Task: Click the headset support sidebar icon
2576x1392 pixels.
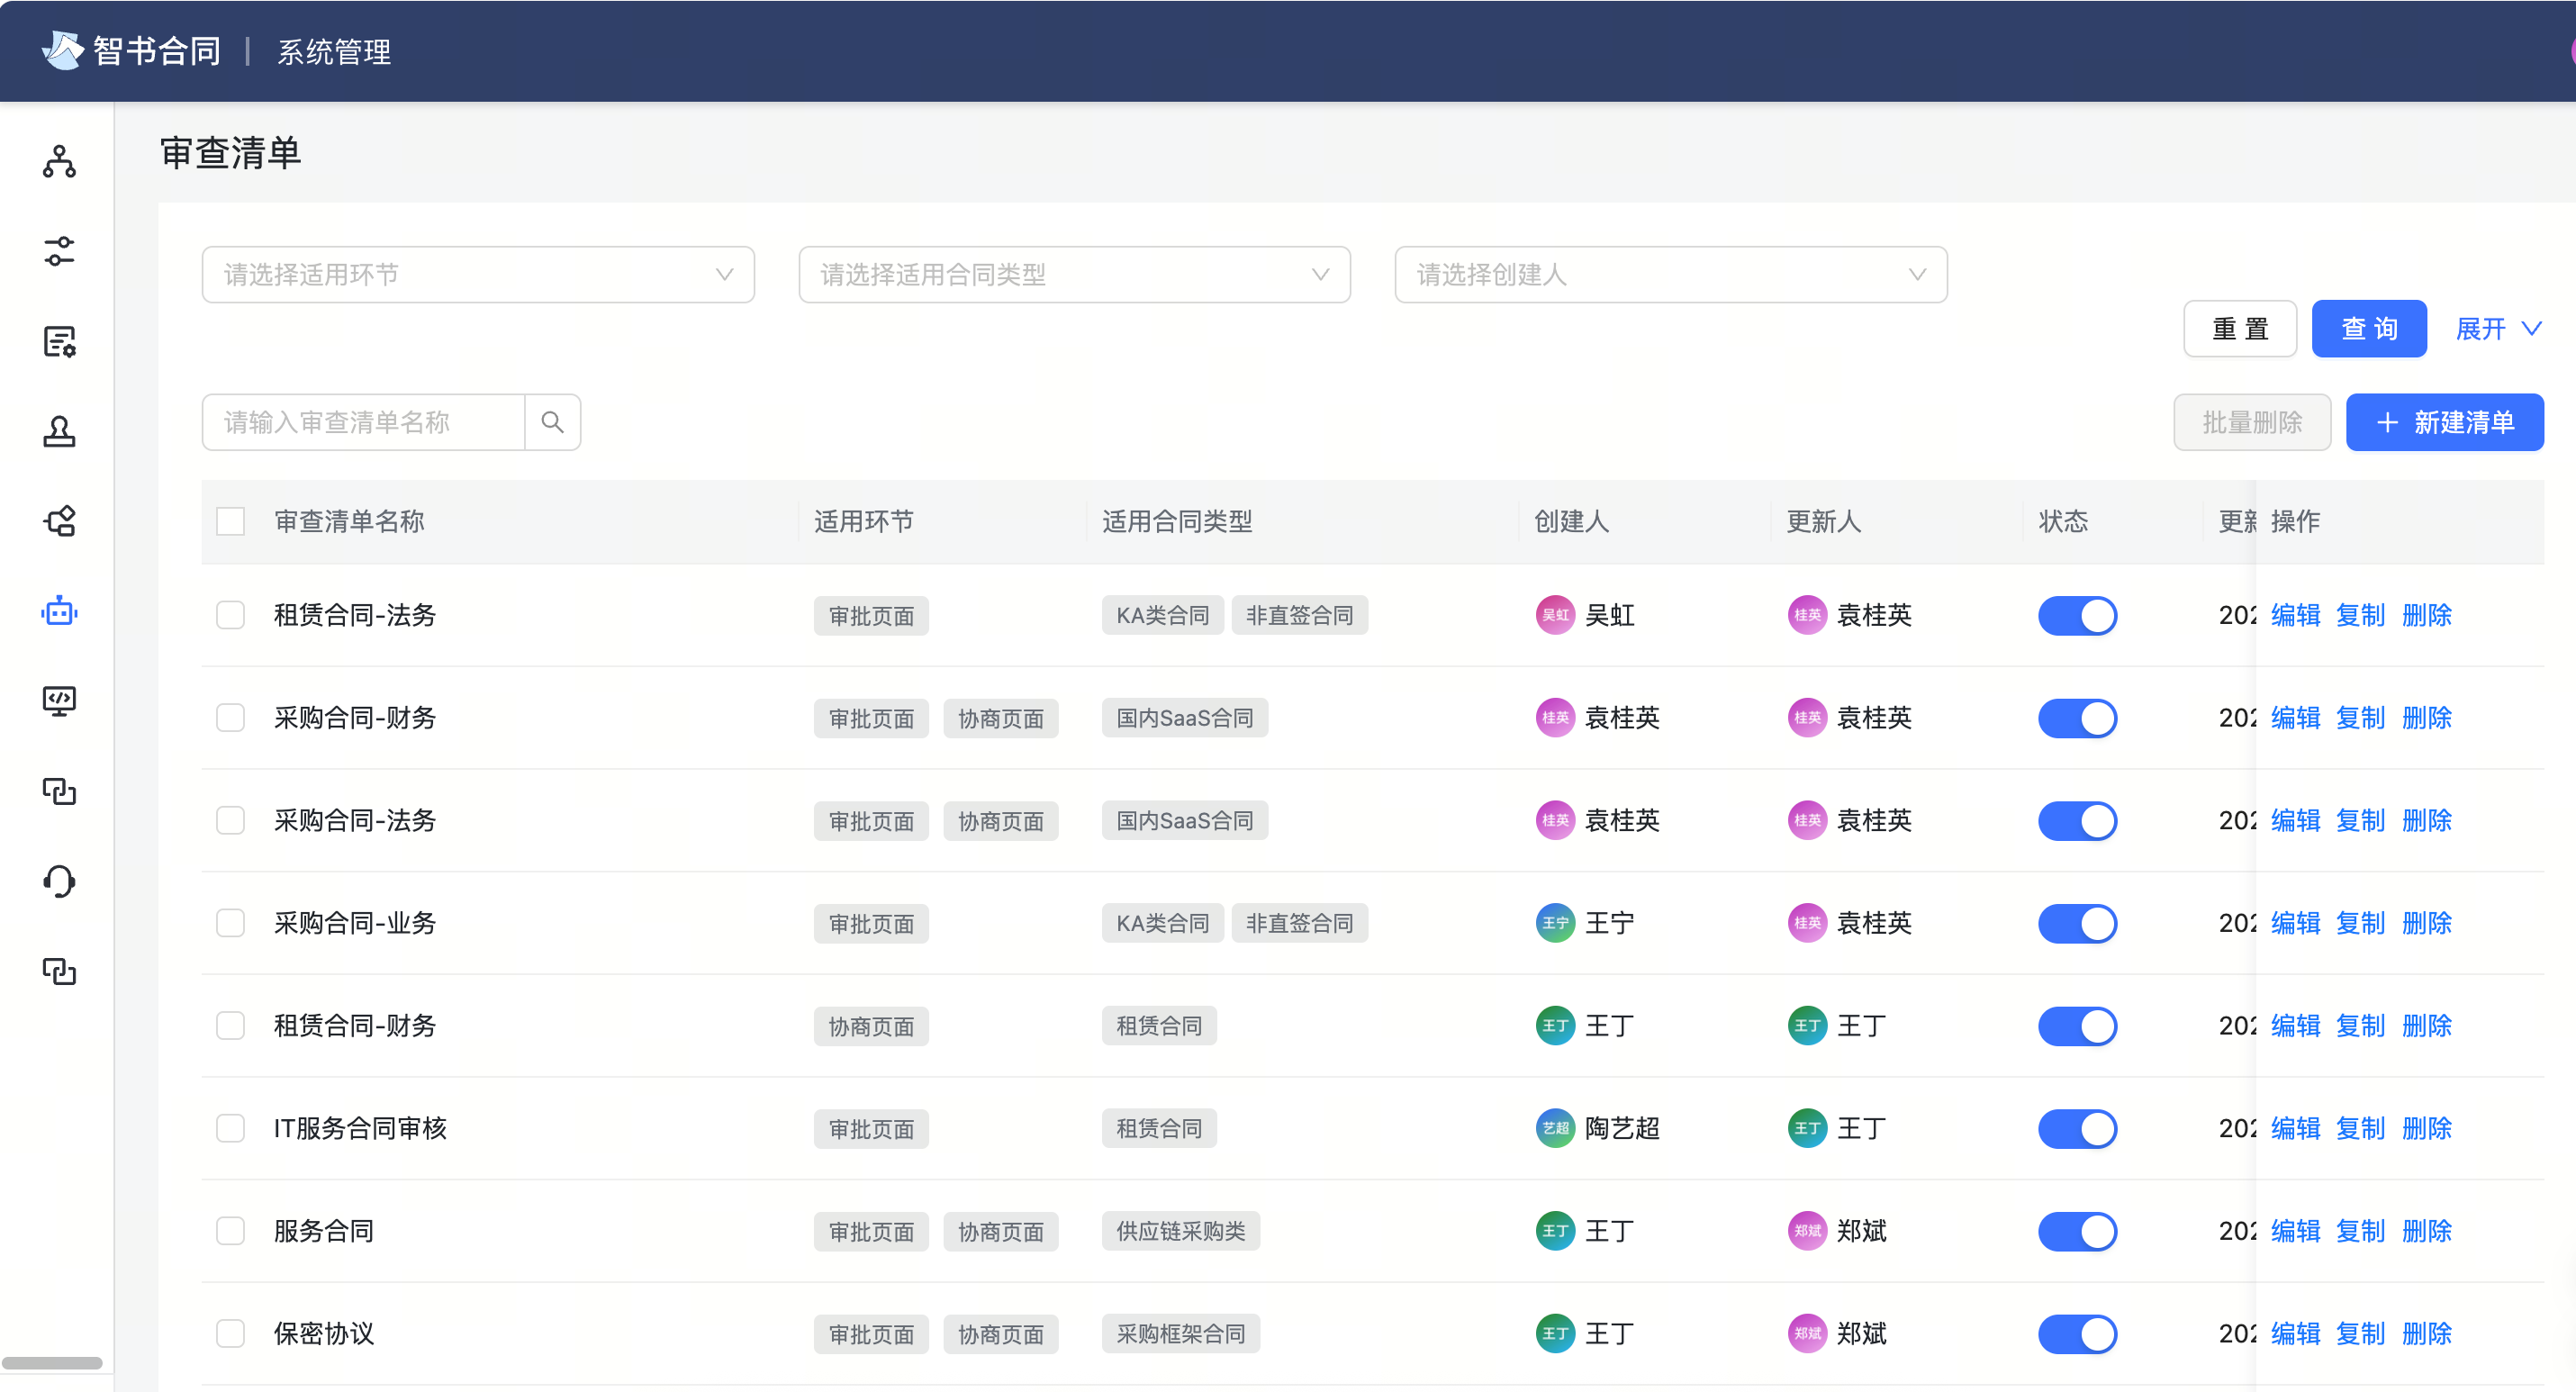Action: pyautogui.click(x=59, y=880)
